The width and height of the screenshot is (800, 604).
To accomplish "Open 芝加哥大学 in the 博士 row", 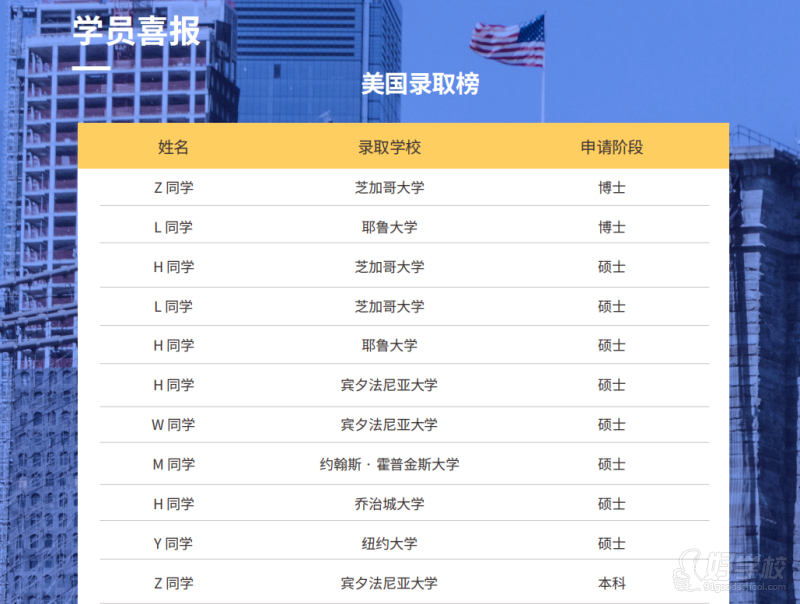I will click(x=390, y=187).
